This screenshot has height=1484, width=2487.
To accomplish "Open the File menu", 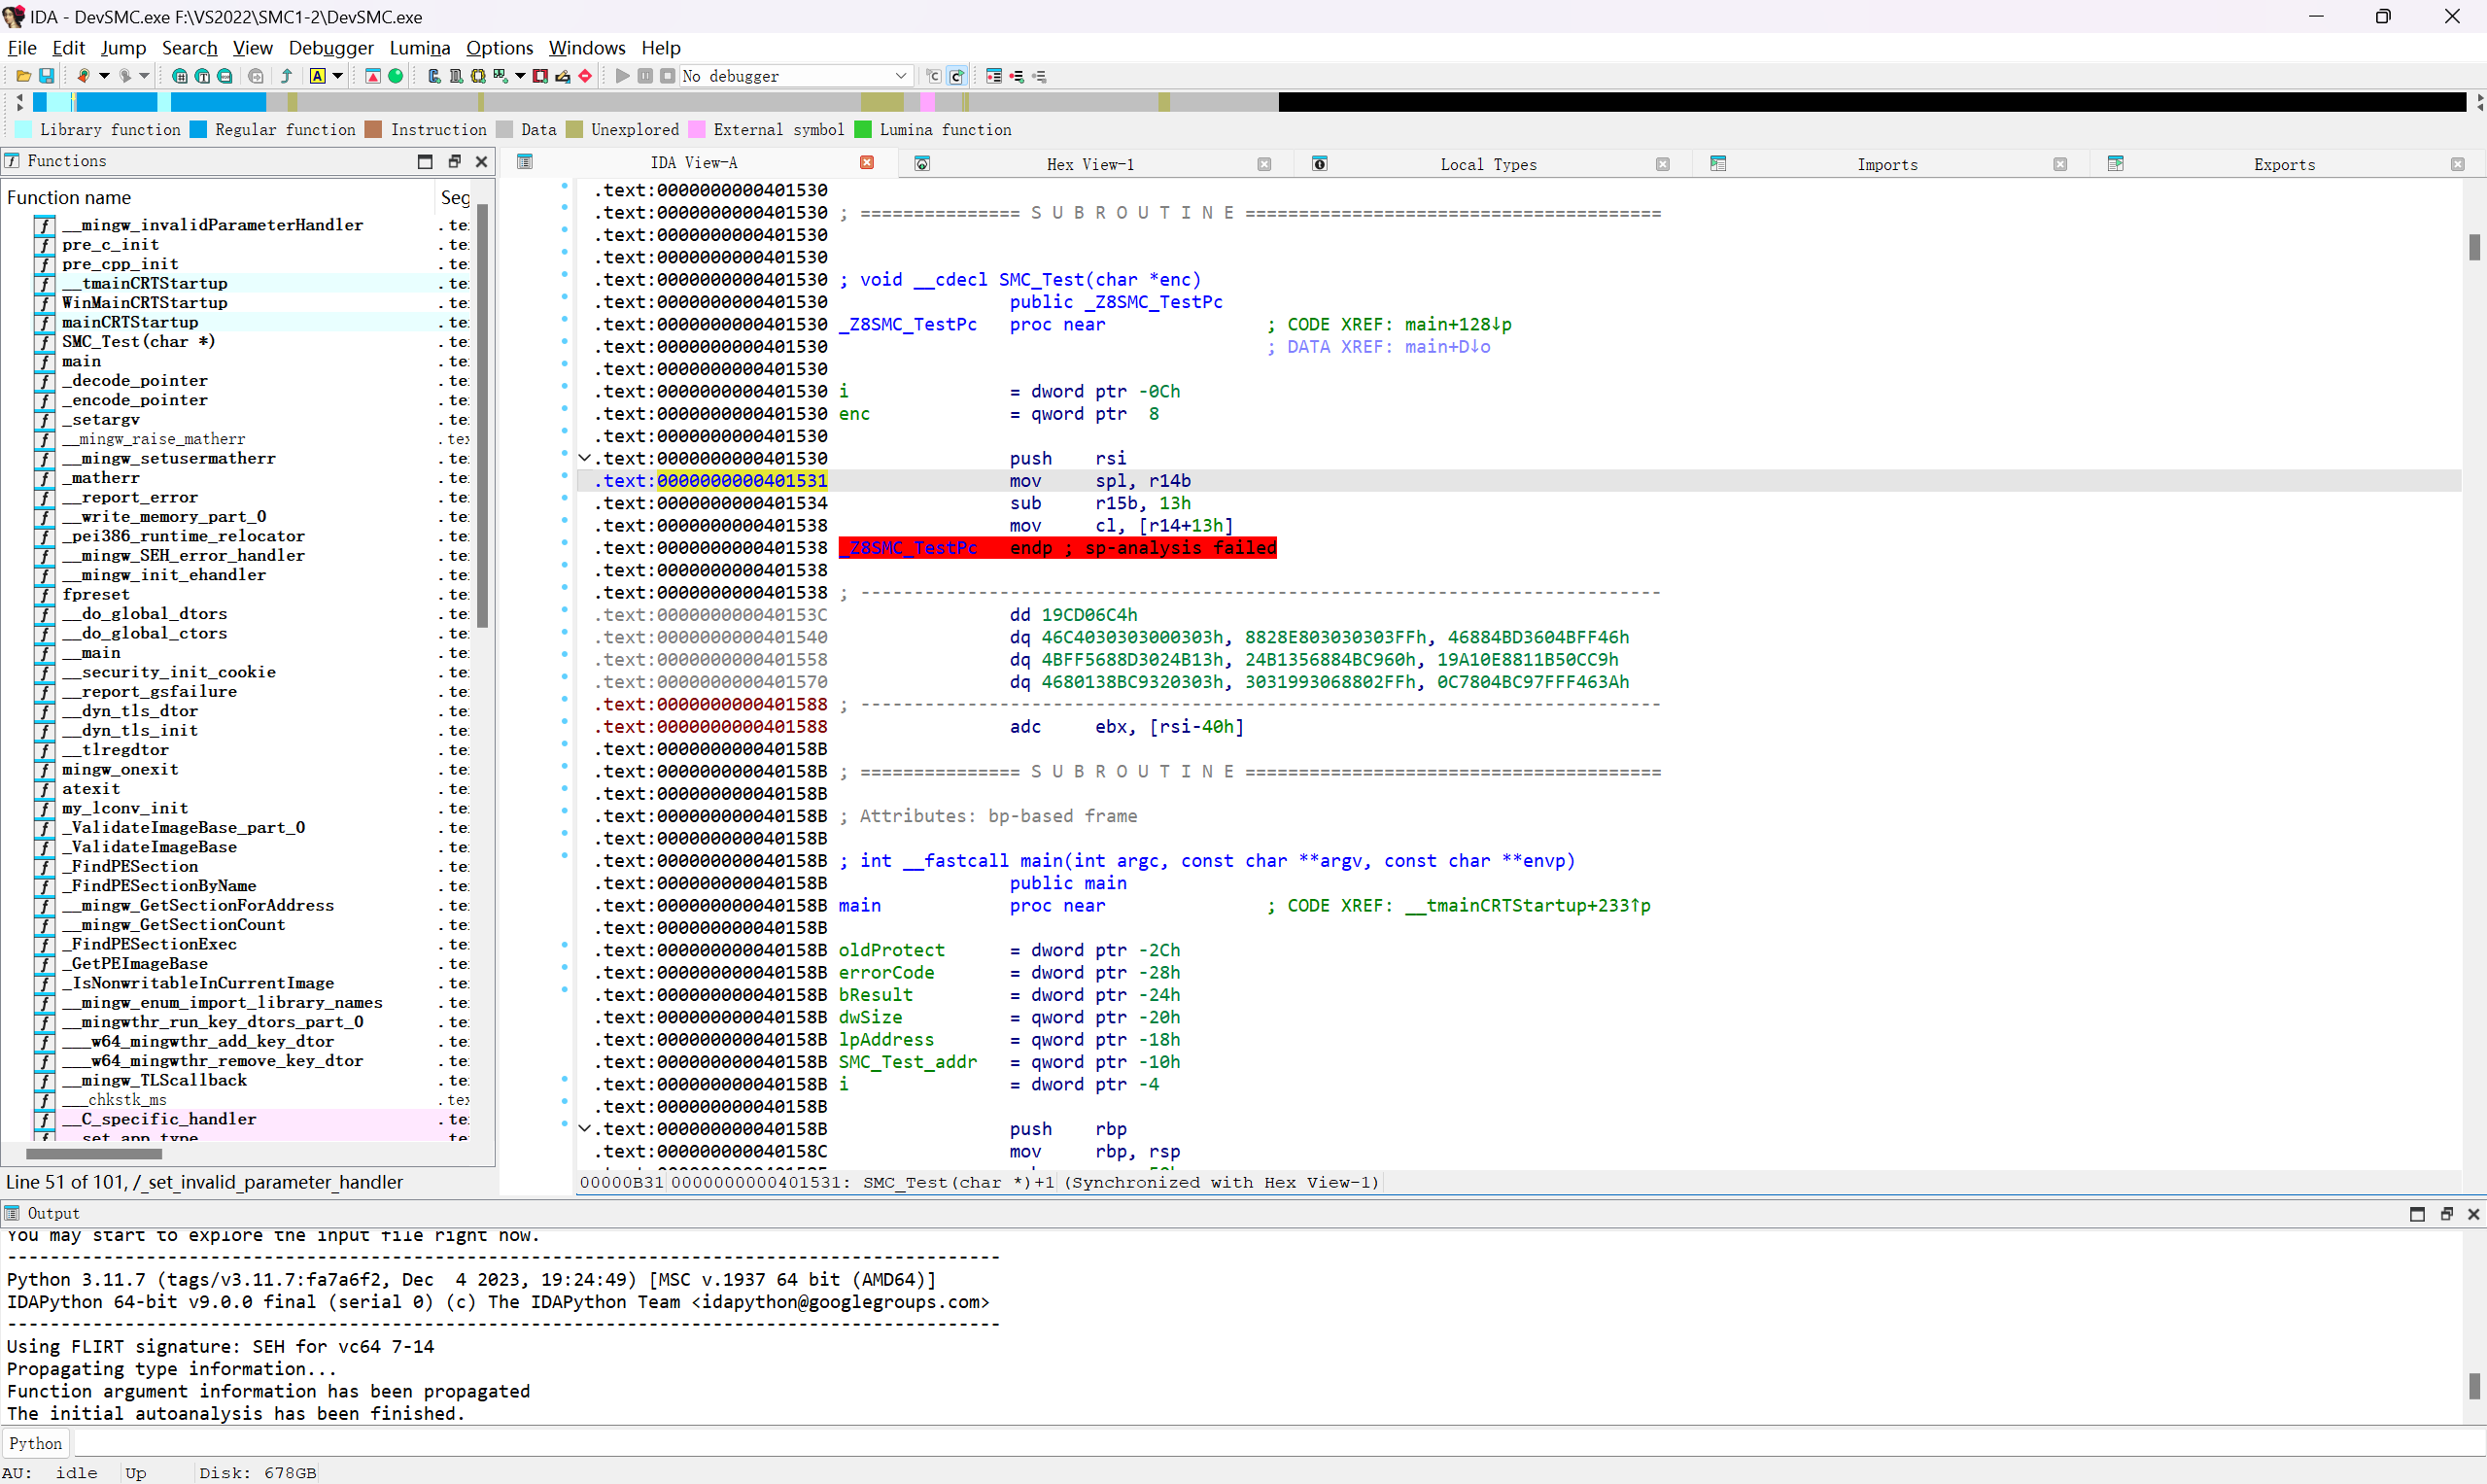I will (22, 47).
